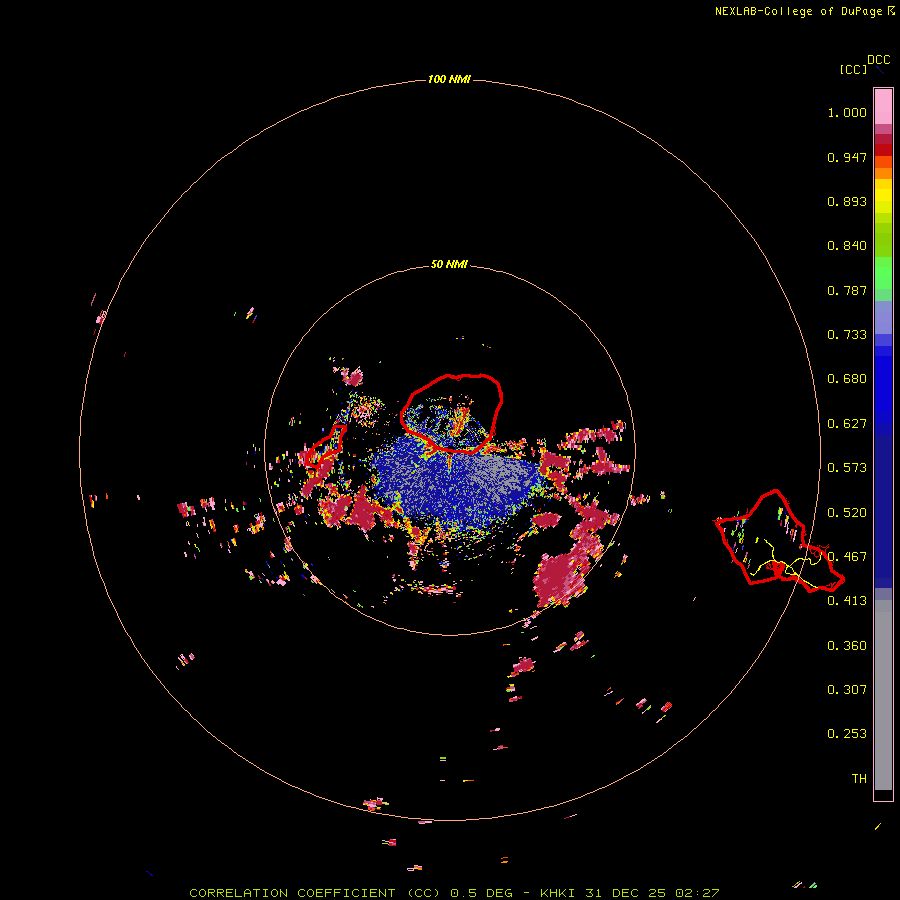Click the 0.627 legend value
This screenshot has height=900, width=900.
[847, 424]
